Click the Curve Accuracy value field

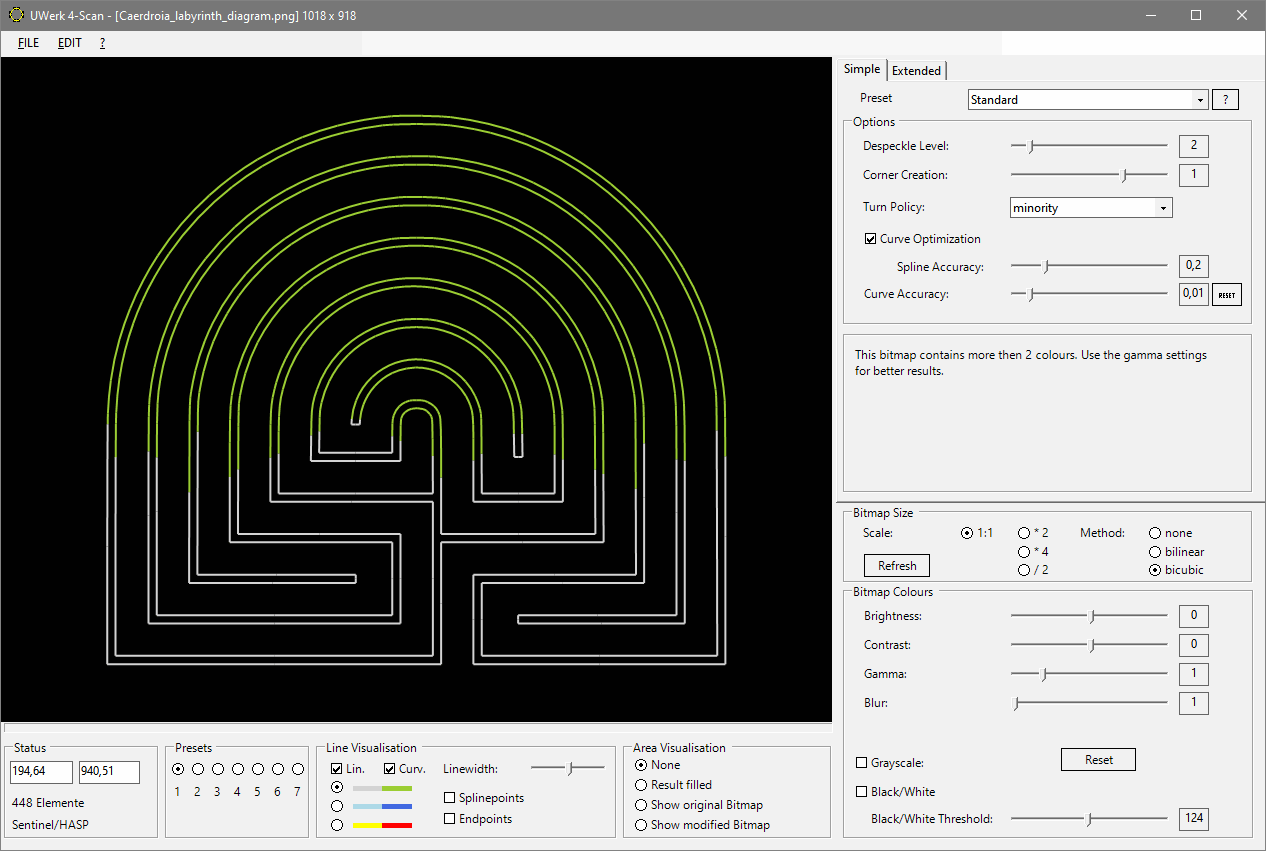pyautogui.click(x=1193, y=294)
